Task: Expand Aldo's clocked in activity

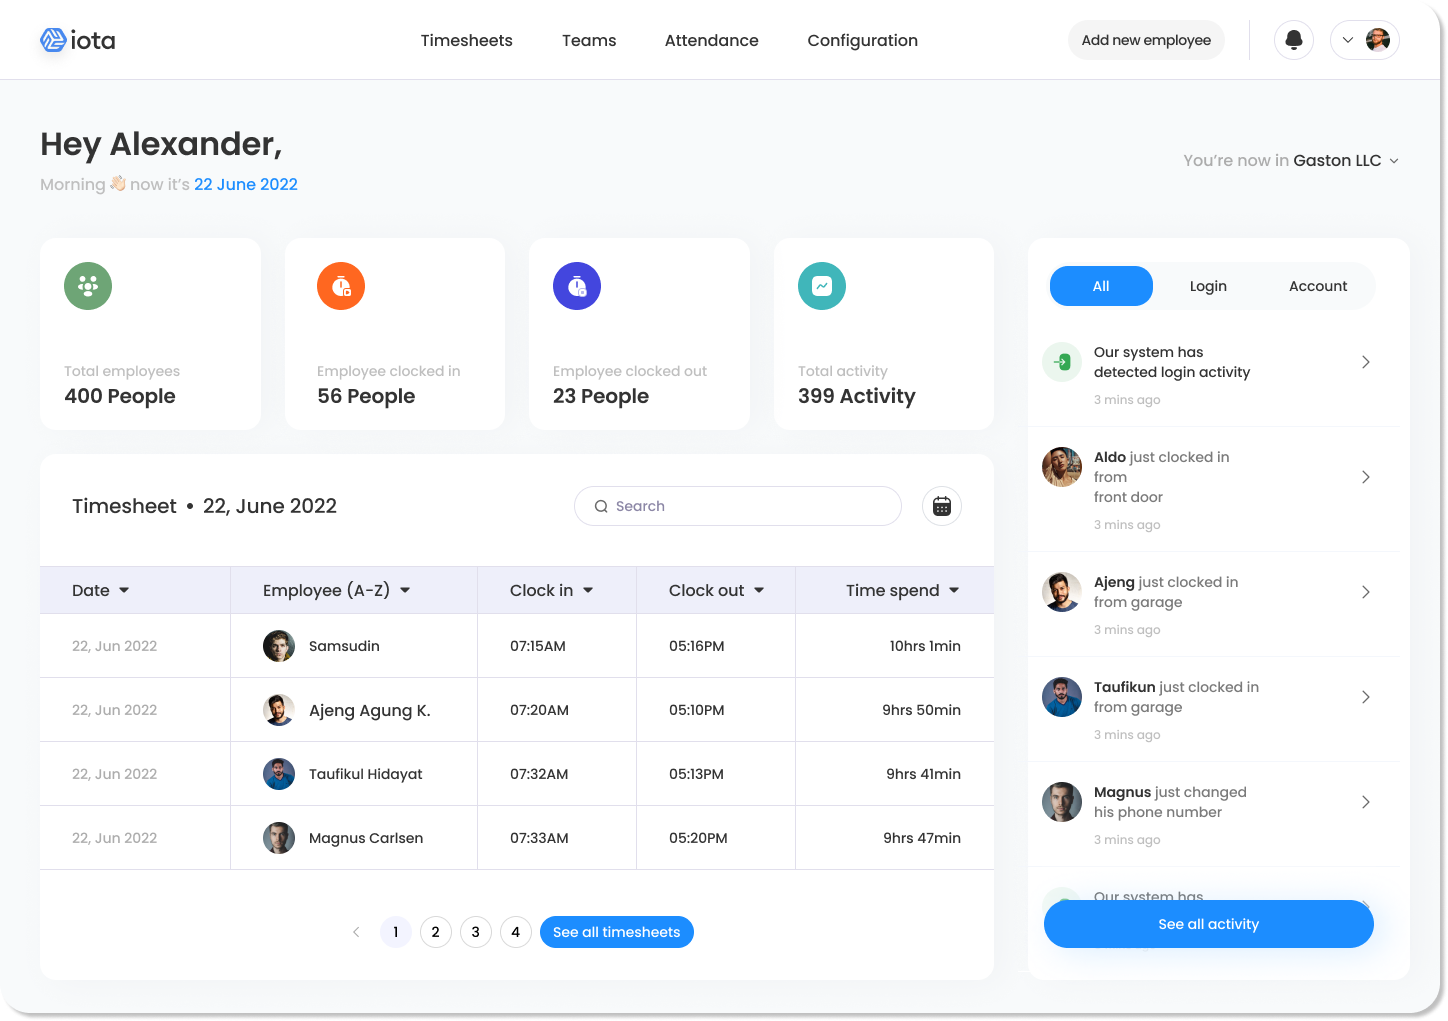Action: [x=1365, y=477]
